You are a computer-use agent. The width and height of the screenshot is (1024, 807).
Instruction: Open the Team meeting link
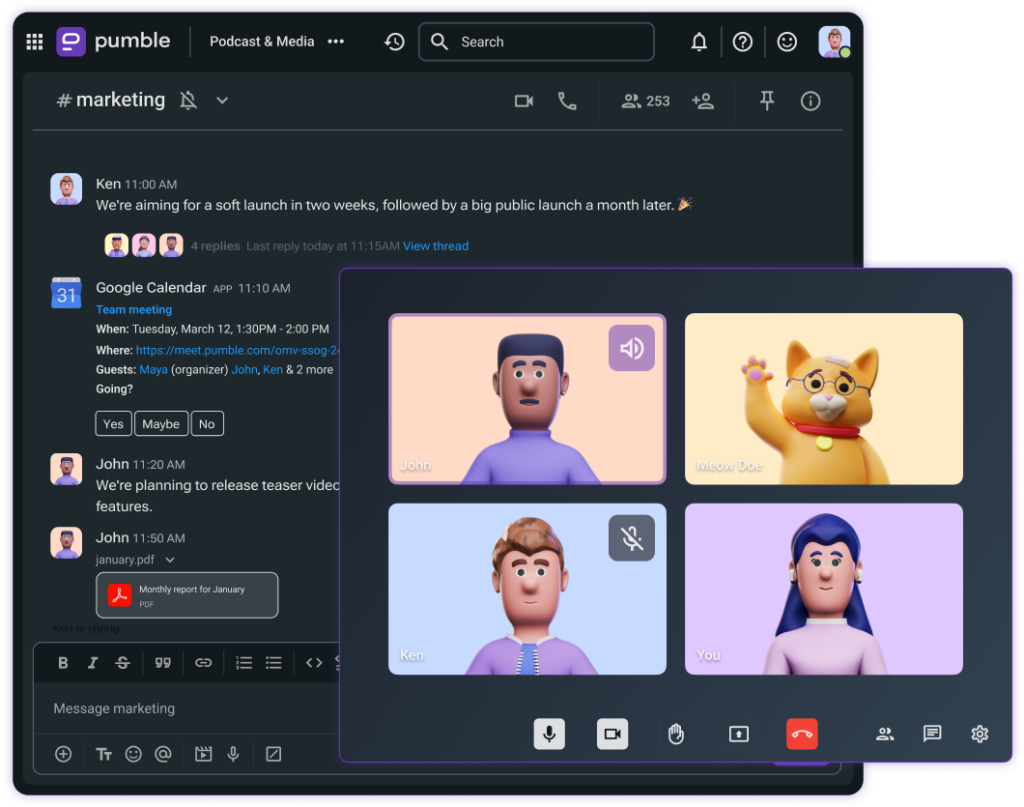[134, 309]
